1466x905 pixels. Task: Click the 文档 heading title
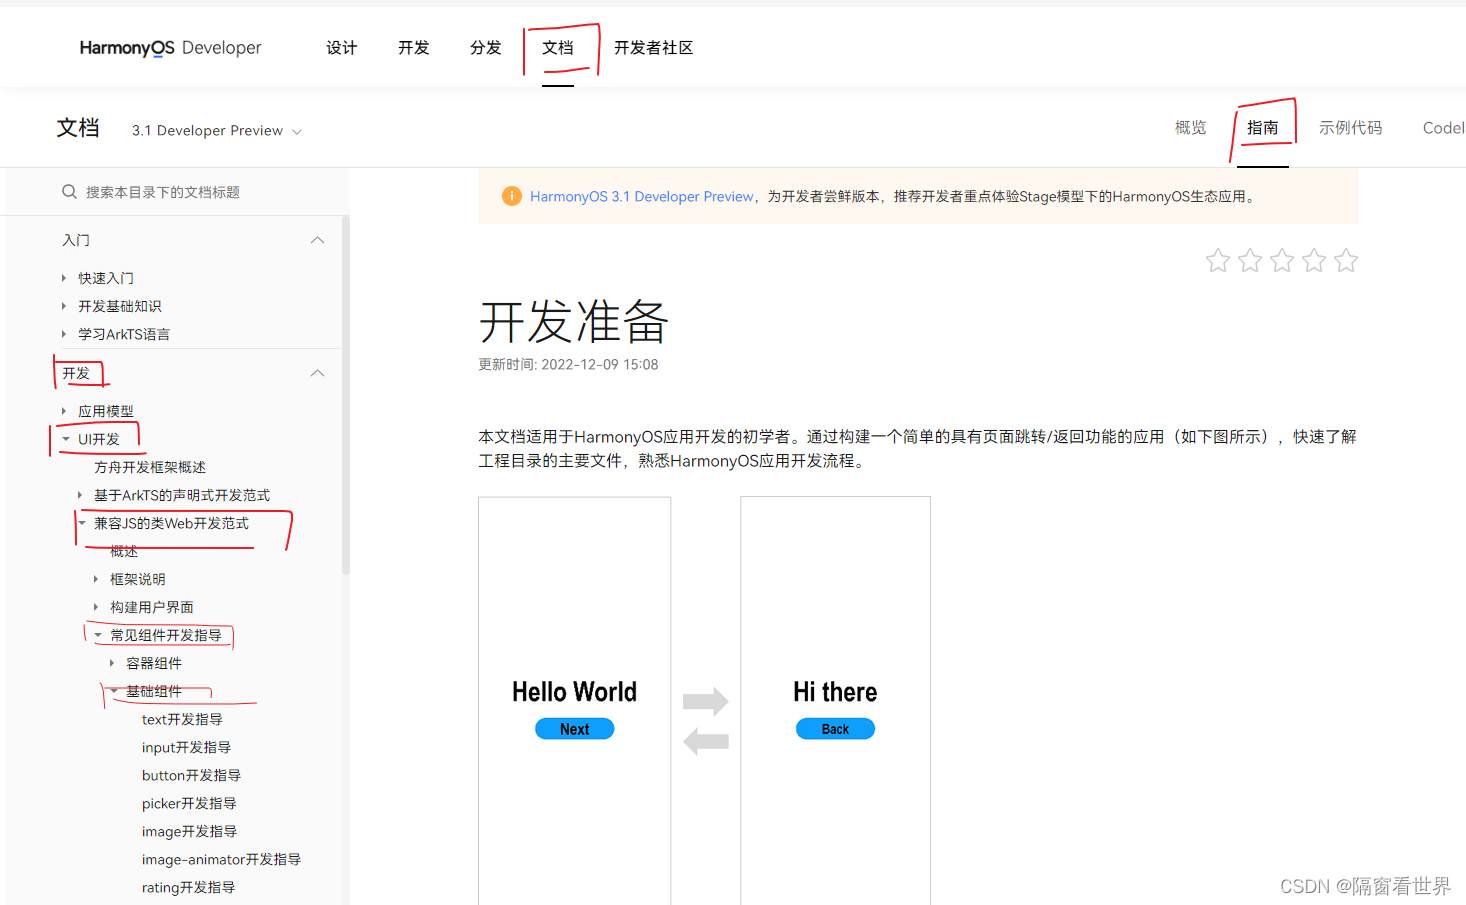(x=78, y=128)
